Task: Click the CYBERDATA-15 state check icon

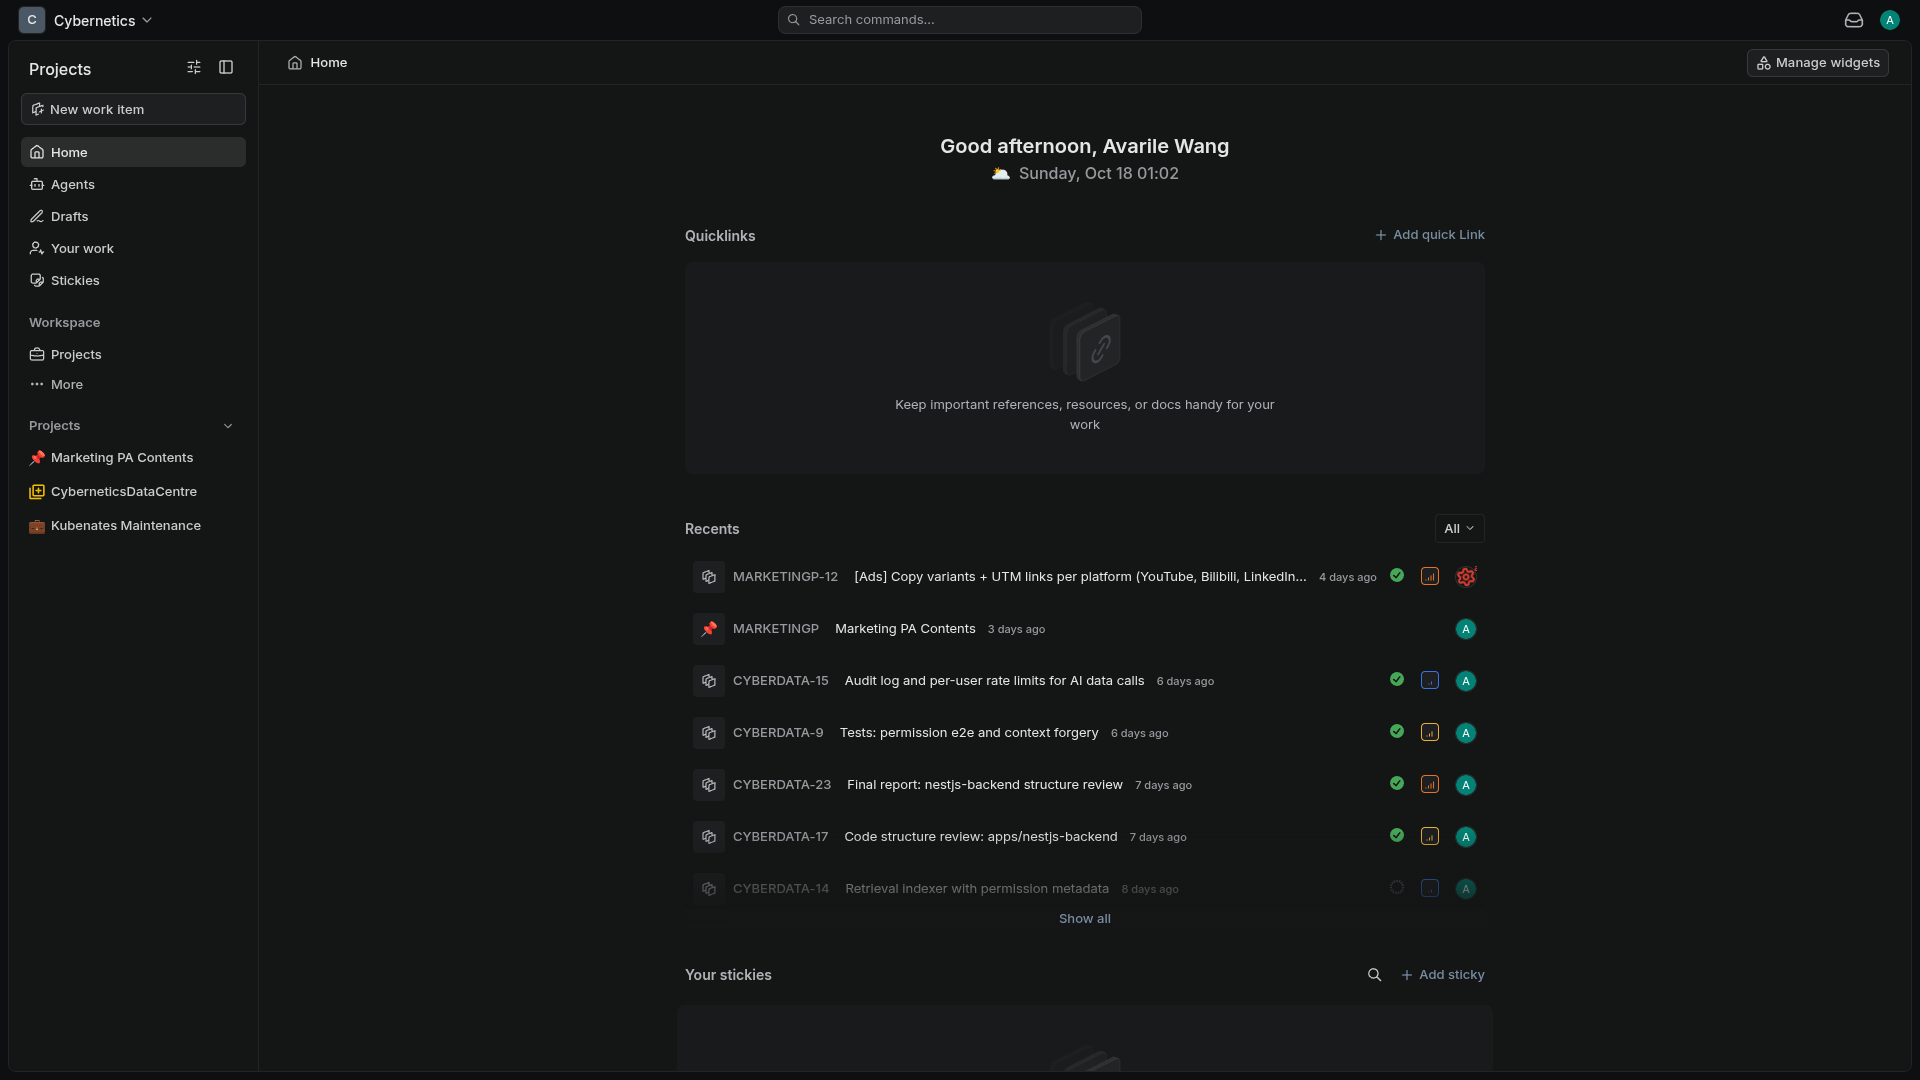Action: pyautogui.click(x=1397, y=680)
